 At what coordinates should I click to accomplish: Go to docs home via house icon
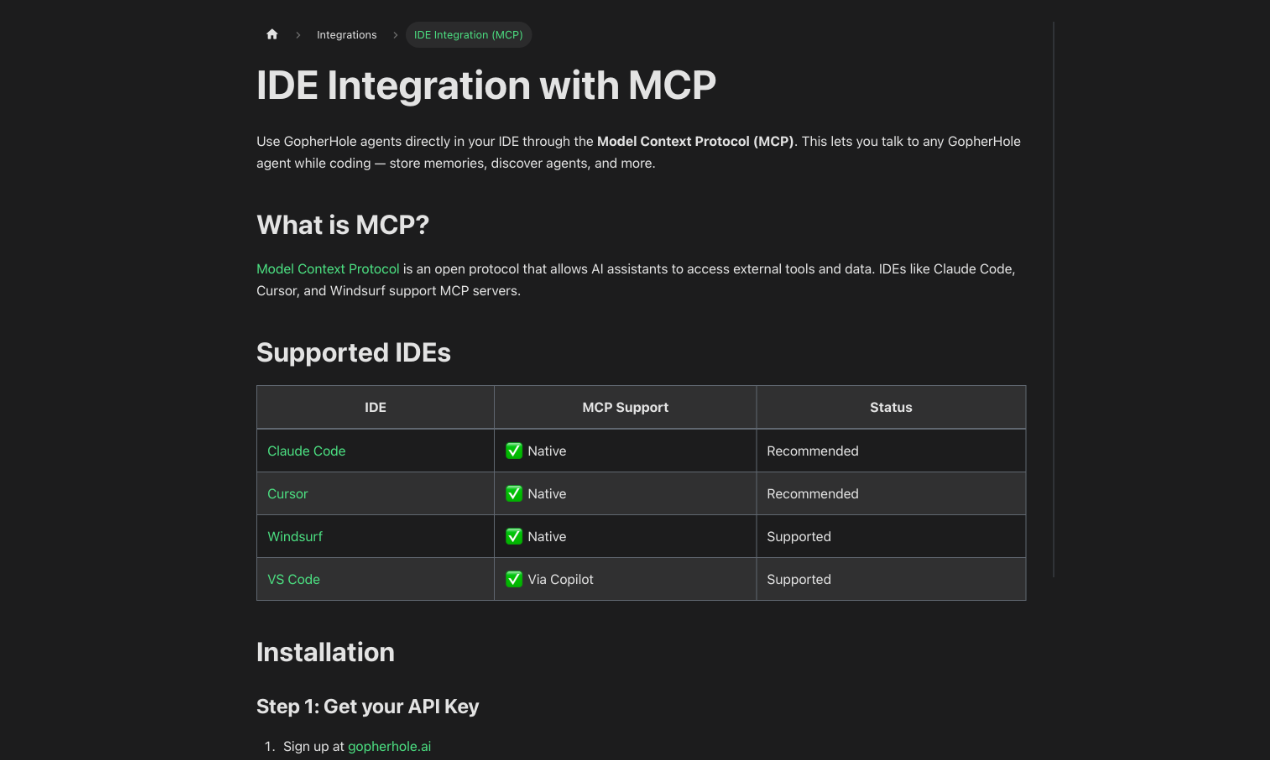[272, 34]
